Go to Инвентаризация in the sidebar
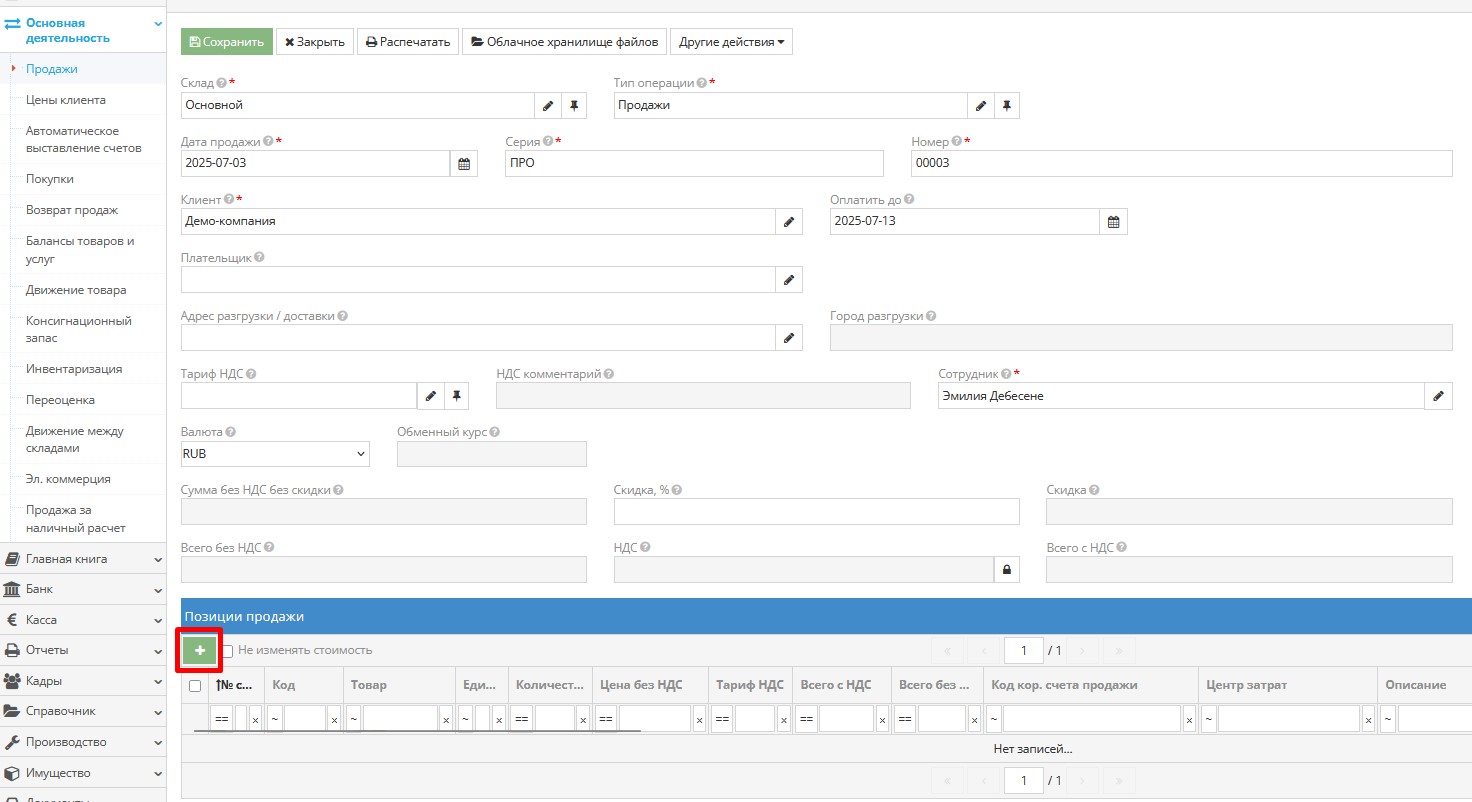1472x802 pixels. coord(74,369)
